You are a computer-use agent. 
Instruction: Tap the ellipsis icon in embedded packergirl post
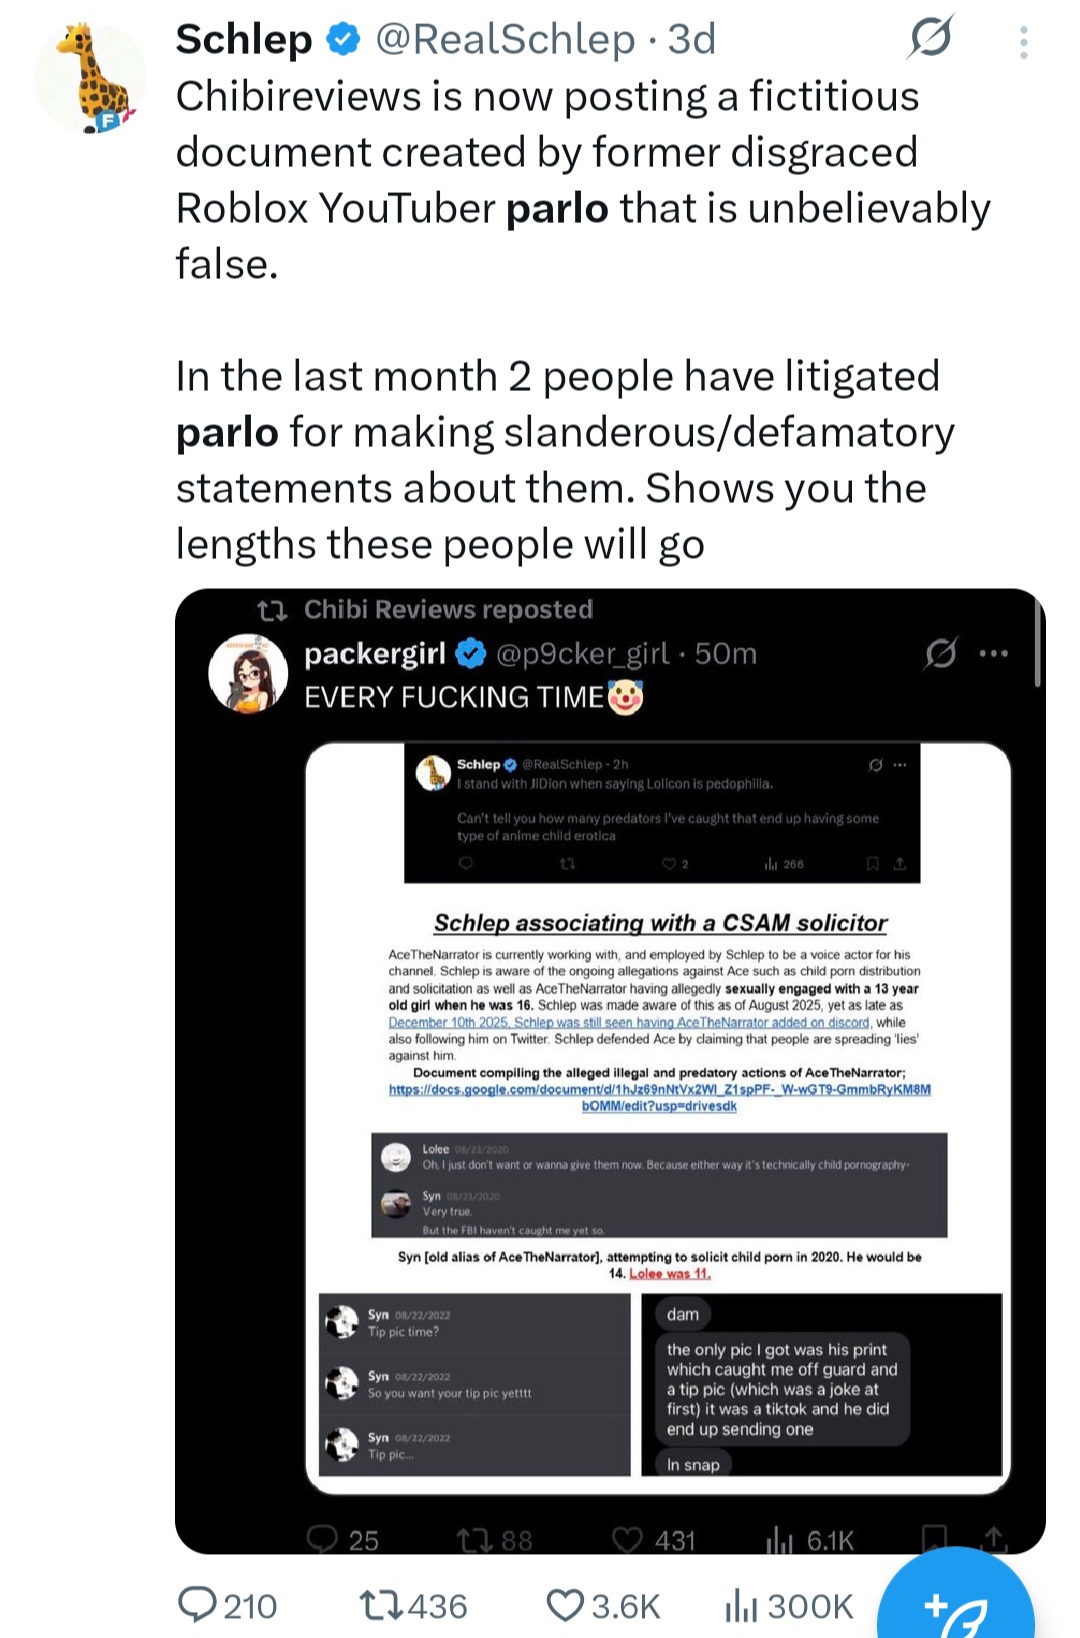[993, 653]
